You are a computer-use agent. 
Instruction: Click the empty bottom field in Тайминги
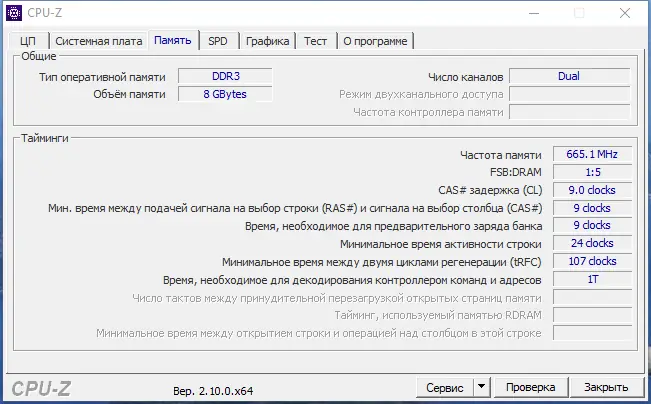click(592, 333)
